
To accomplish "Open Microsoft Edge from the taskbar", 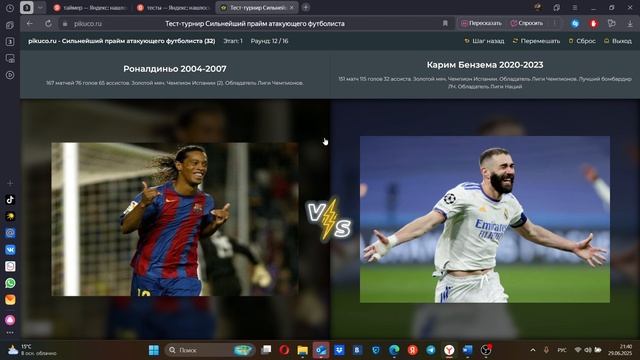I will 394,350.
